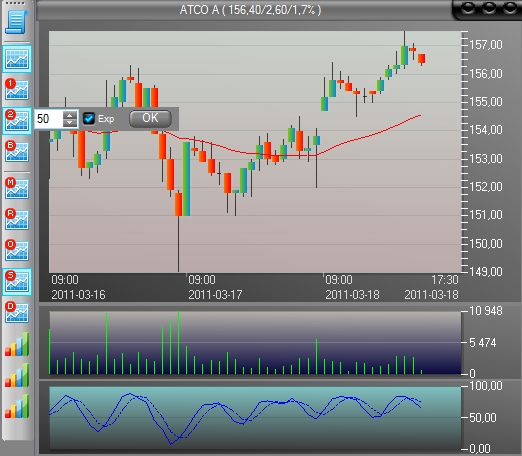
Task: Click the chart icon with badge B
Action: tap(17, 151)
